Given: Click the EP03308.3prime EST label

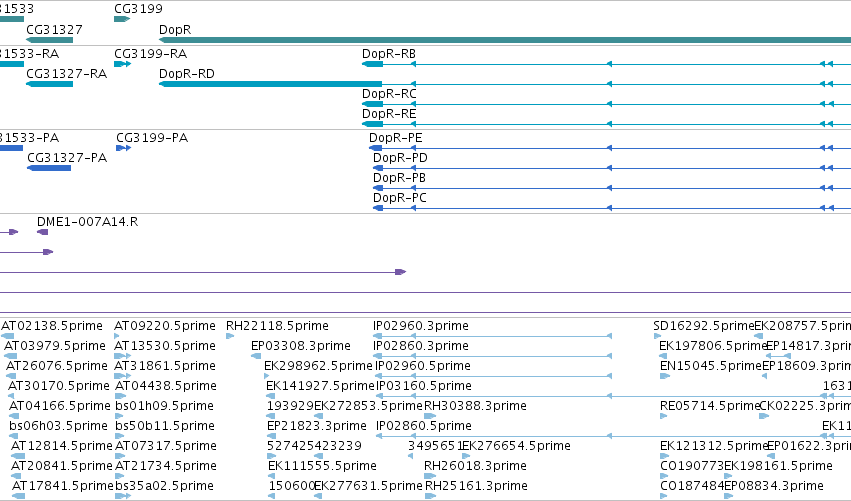Looking at the screenshot, I should click(x=301, y=346).
